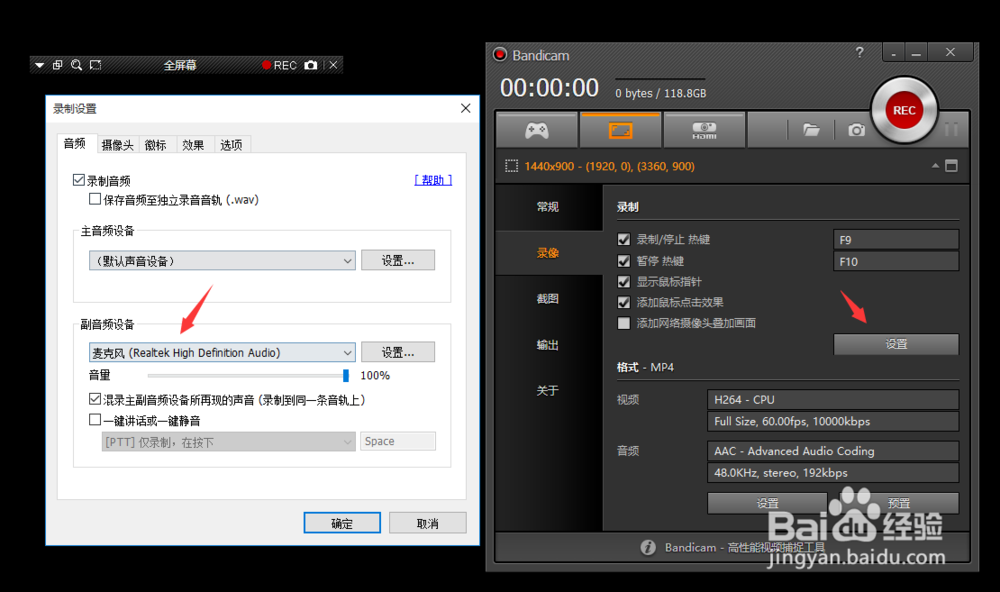The width and height of the screenshot is (1000, 592).
Task: Click the 1440x900 capture area text
Action: point(609,166)
